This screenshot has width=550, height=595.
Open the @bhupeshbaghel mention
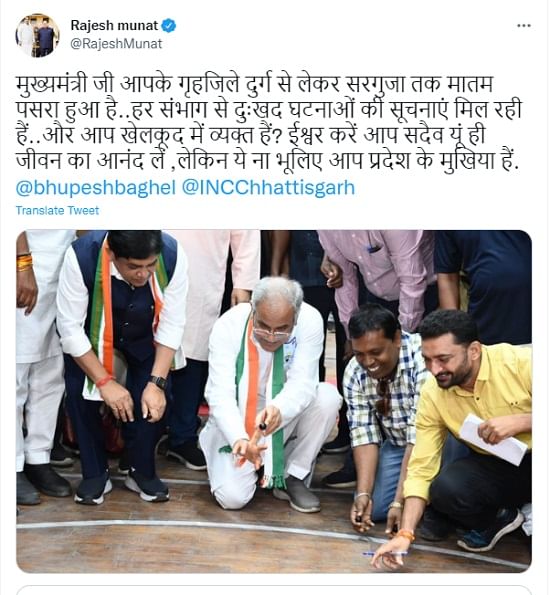96,187
